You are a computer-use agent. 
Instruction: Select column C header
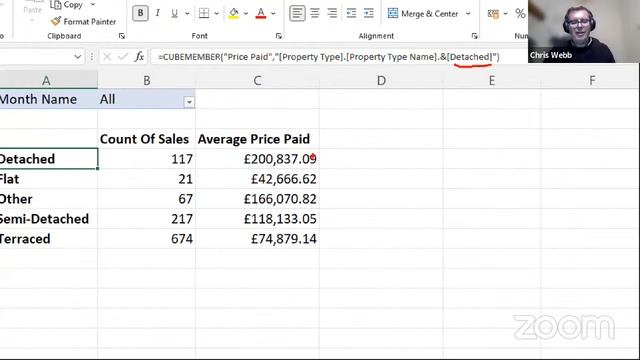(x=257, y=80)
